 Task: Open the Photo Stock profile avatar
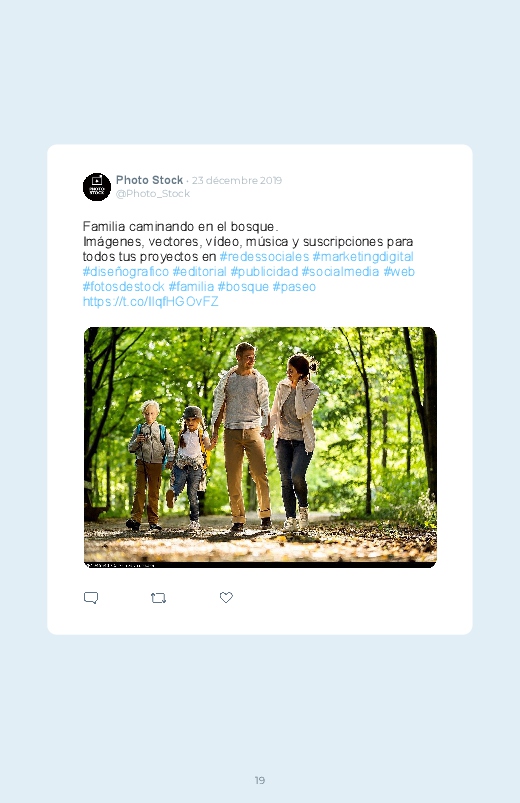pyautogui.click(x=97, y=187)
